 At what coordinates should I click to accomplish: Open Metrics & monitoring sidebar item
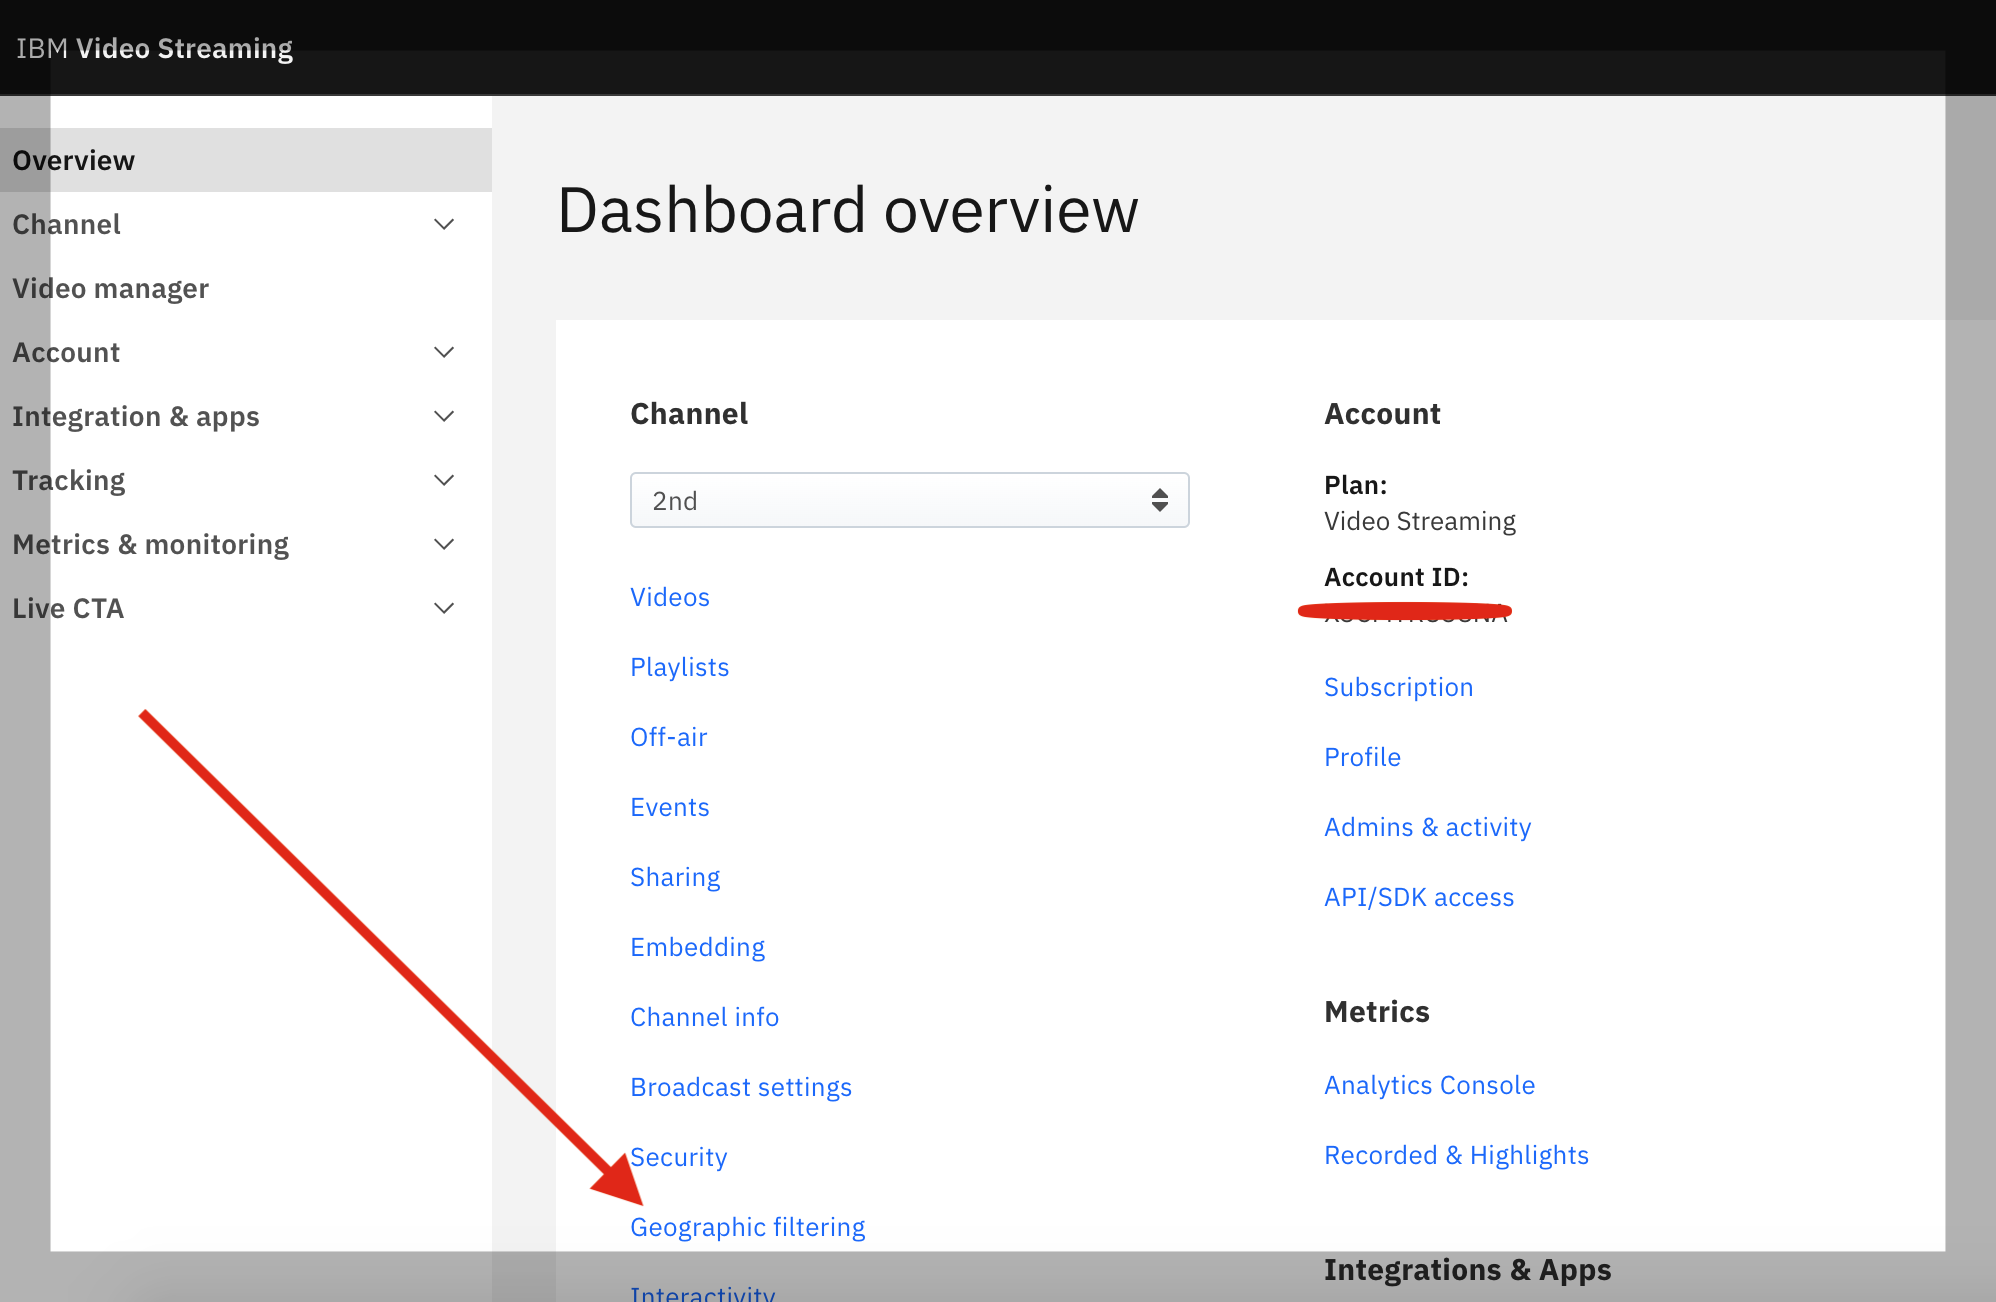[x=150, y=544]
